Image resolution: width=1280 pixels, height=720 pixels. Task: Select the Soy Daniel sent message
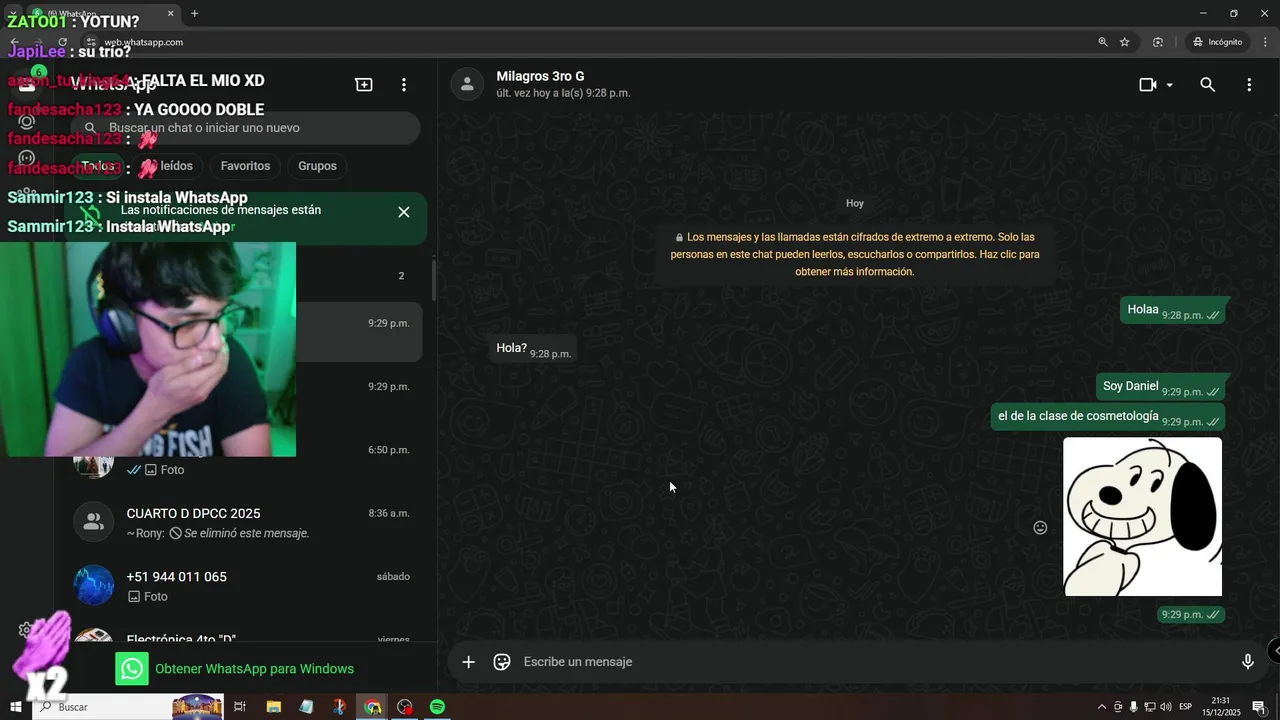(1160, 387)
